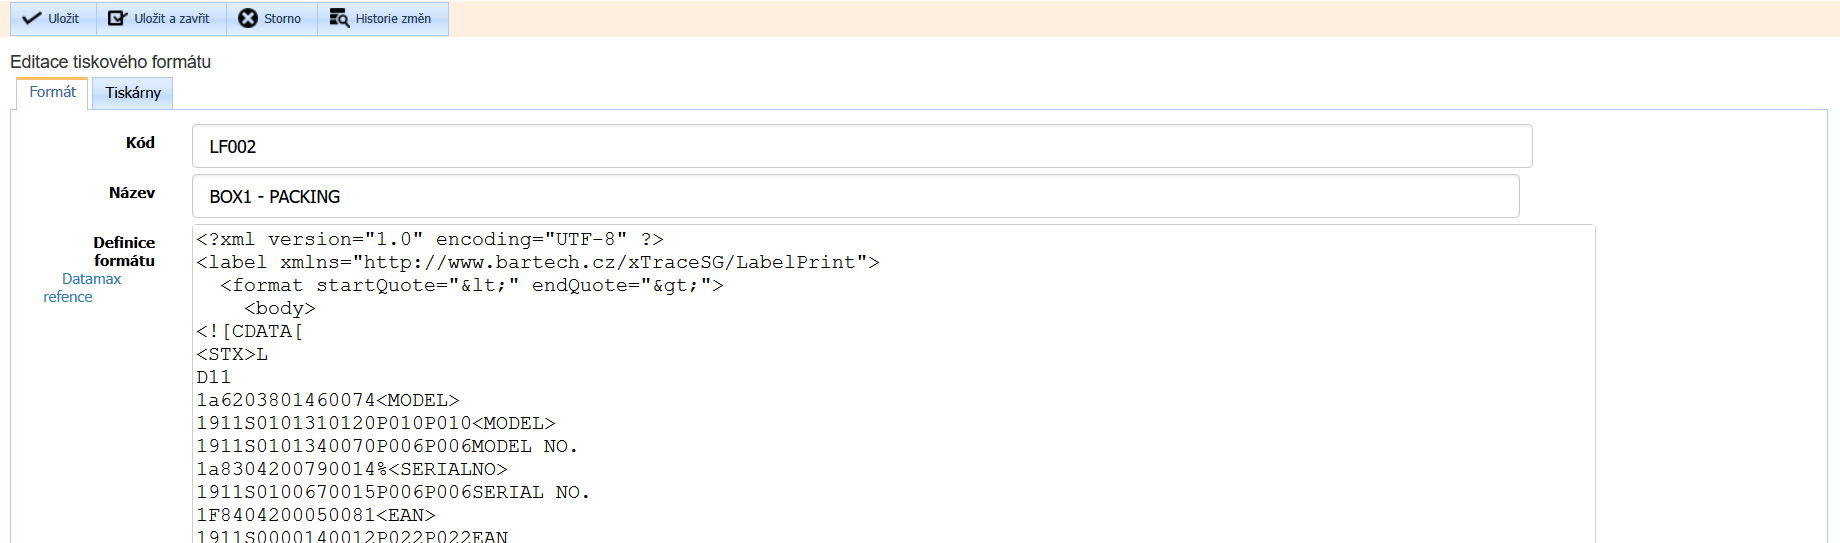Click the Název field with BOX1 - PACKING
The height and width of the screenshot is (543, 1840).
pyautogui.click(x=855, y=197)
